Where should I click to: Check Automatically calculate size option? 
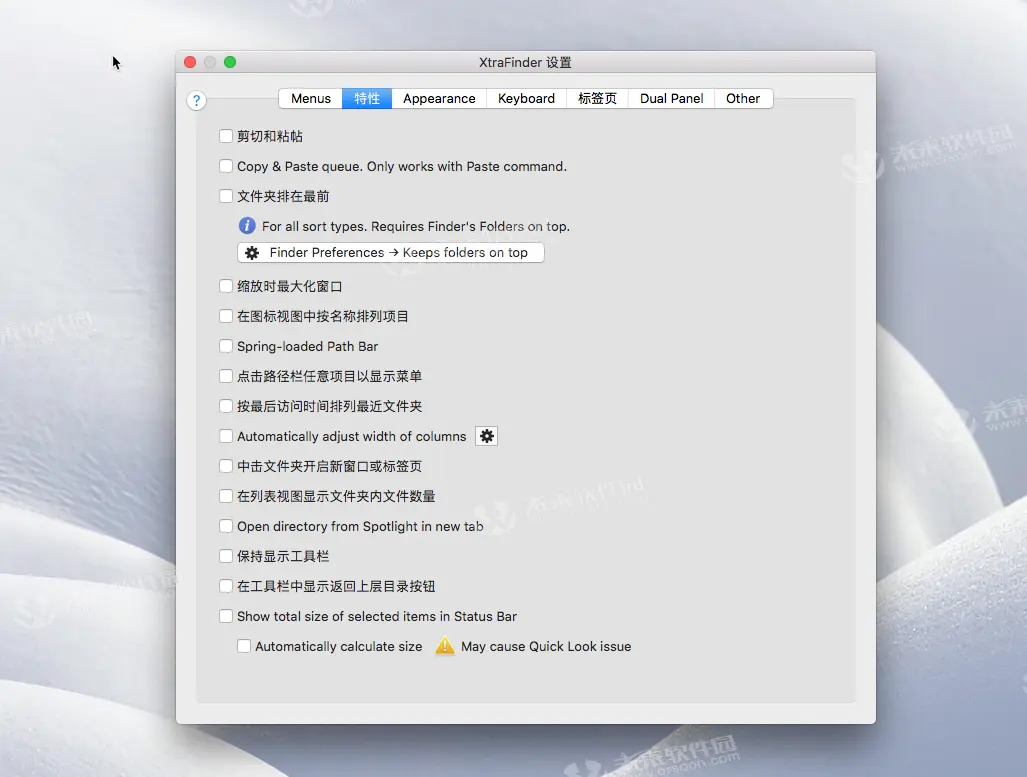[x=244, y=646]
